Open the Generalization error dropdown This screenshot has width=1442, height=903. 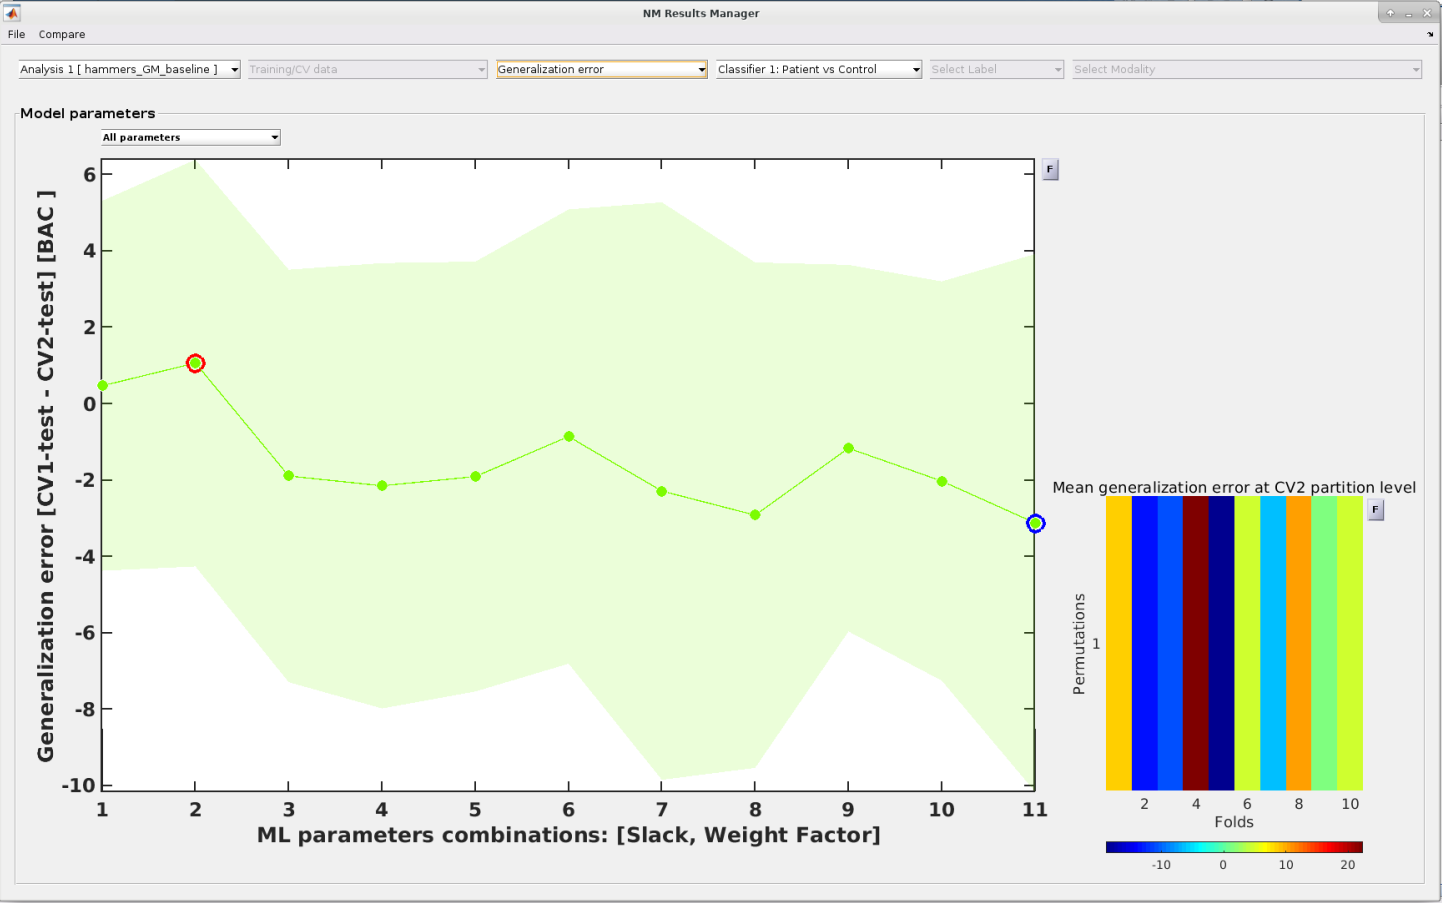click(602, 69)
